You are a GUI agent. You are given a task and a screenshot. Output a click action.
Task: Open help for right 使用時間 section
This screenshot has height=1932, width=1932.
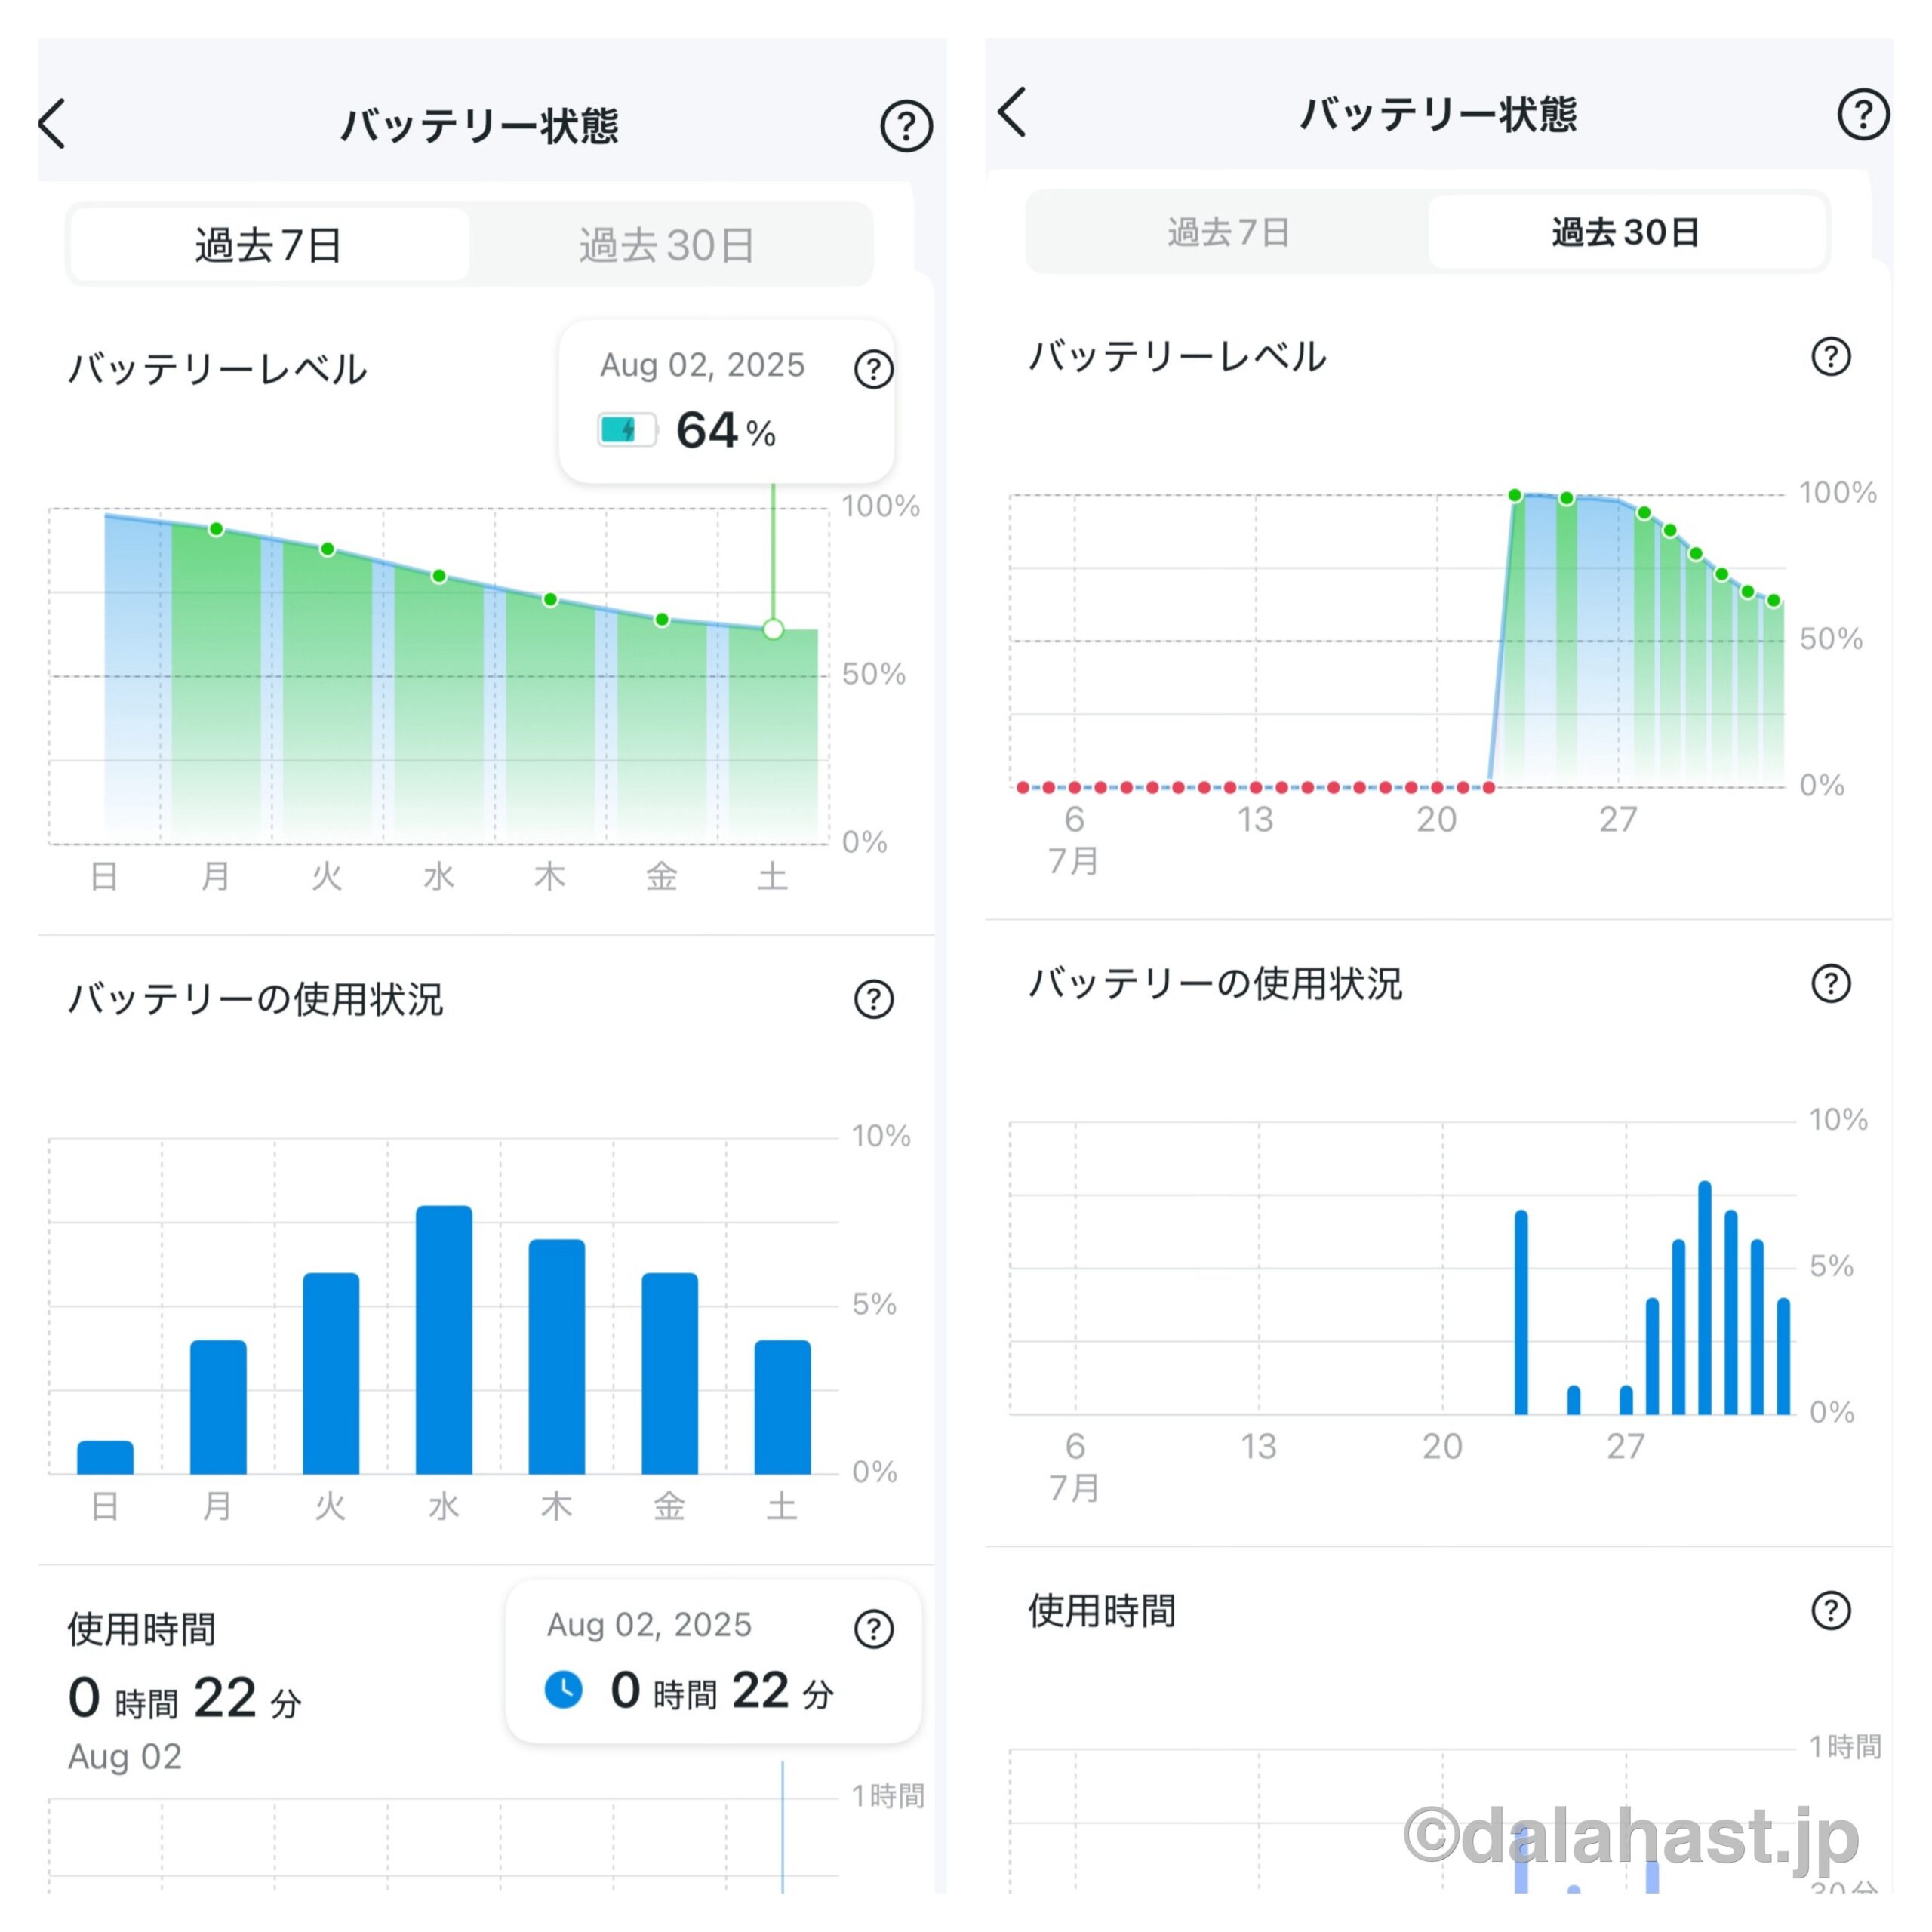pos(1830,1610)
